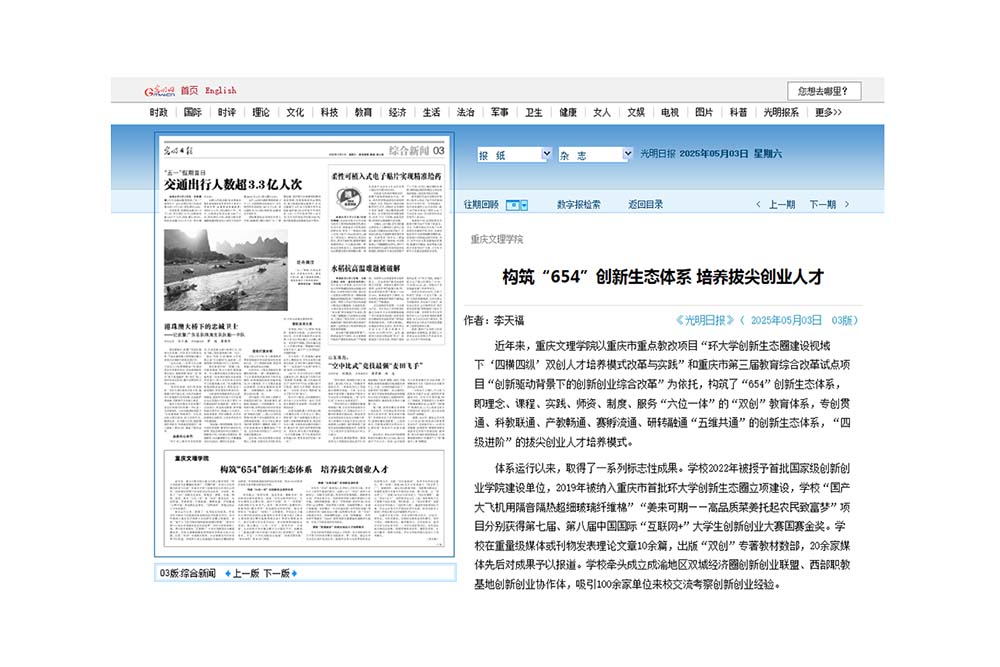Expand the 杂志 dropdown list
Screen dimensions: 1000x667
(626, 155)
